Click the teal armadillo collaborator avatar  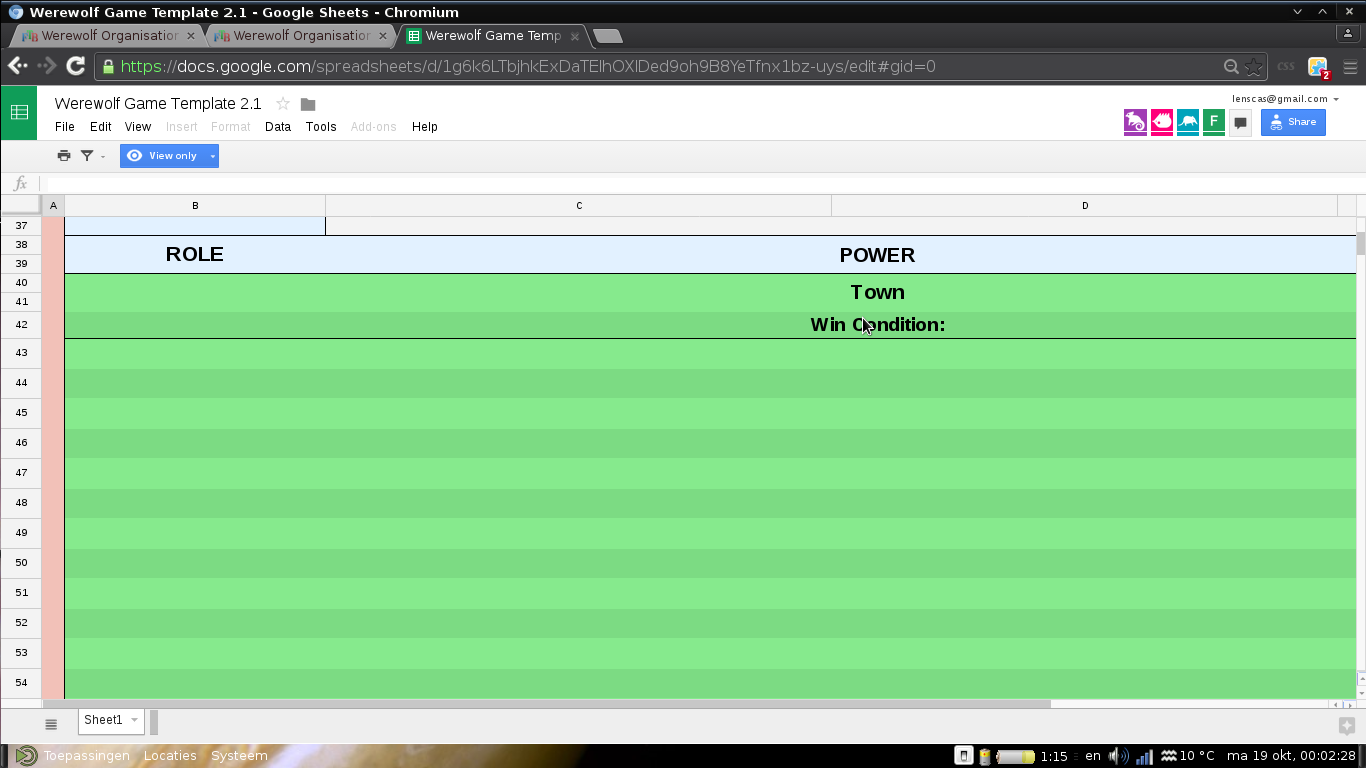(x=1187, y=122)
